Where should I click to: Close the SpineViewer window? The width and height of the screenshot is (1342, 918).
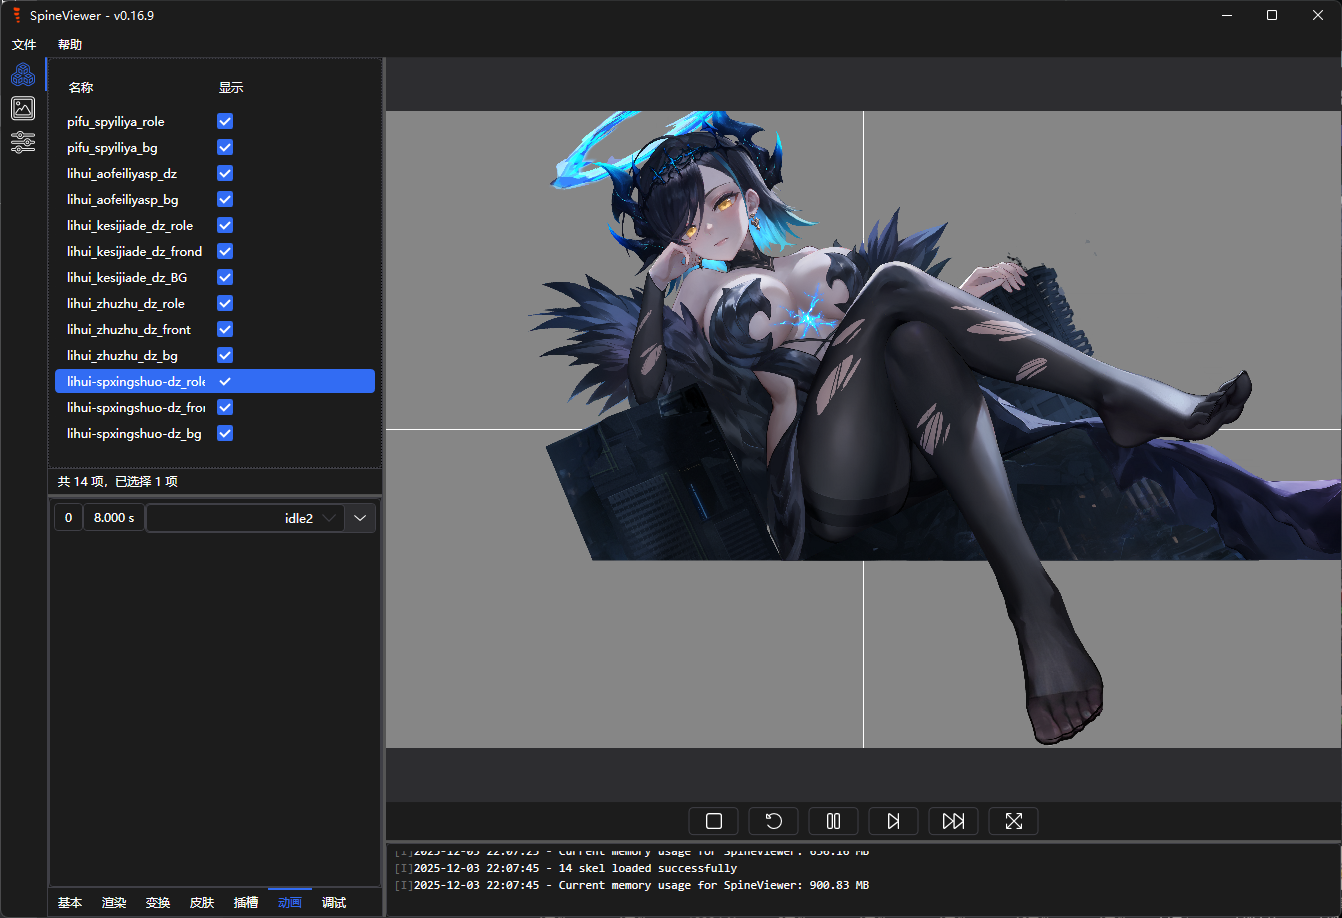point(1318,15)
